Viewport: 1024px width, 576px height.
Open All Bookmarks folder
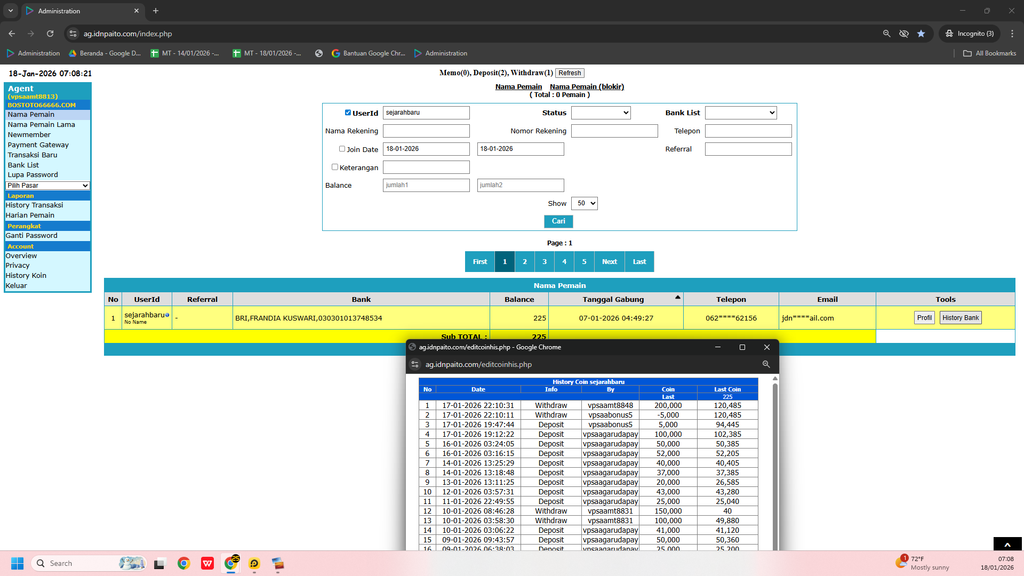(989, 53)
